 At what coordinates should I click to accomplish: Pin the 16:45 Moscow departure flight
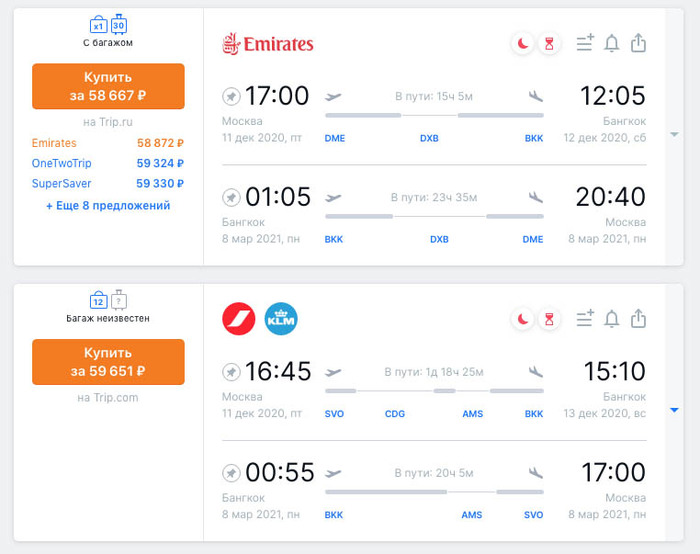pyautogui.click(x=231, y=372)
